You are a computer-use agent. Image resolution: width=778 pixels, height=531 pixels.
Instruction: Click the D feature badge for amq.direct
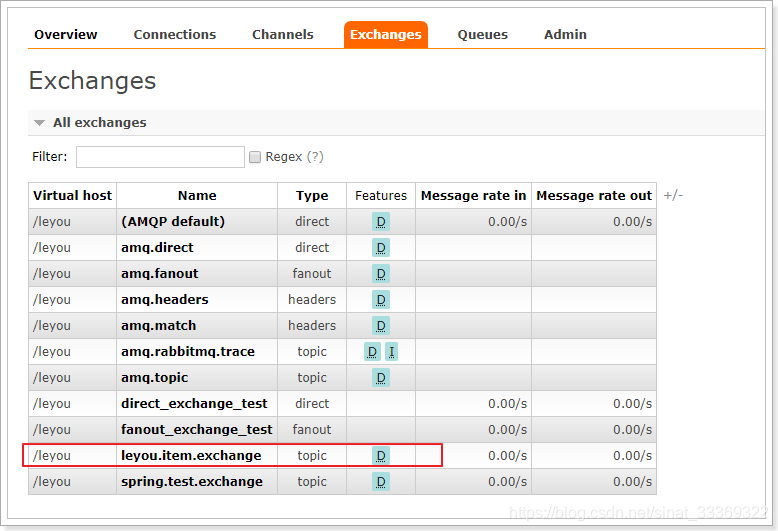point(381,248)
